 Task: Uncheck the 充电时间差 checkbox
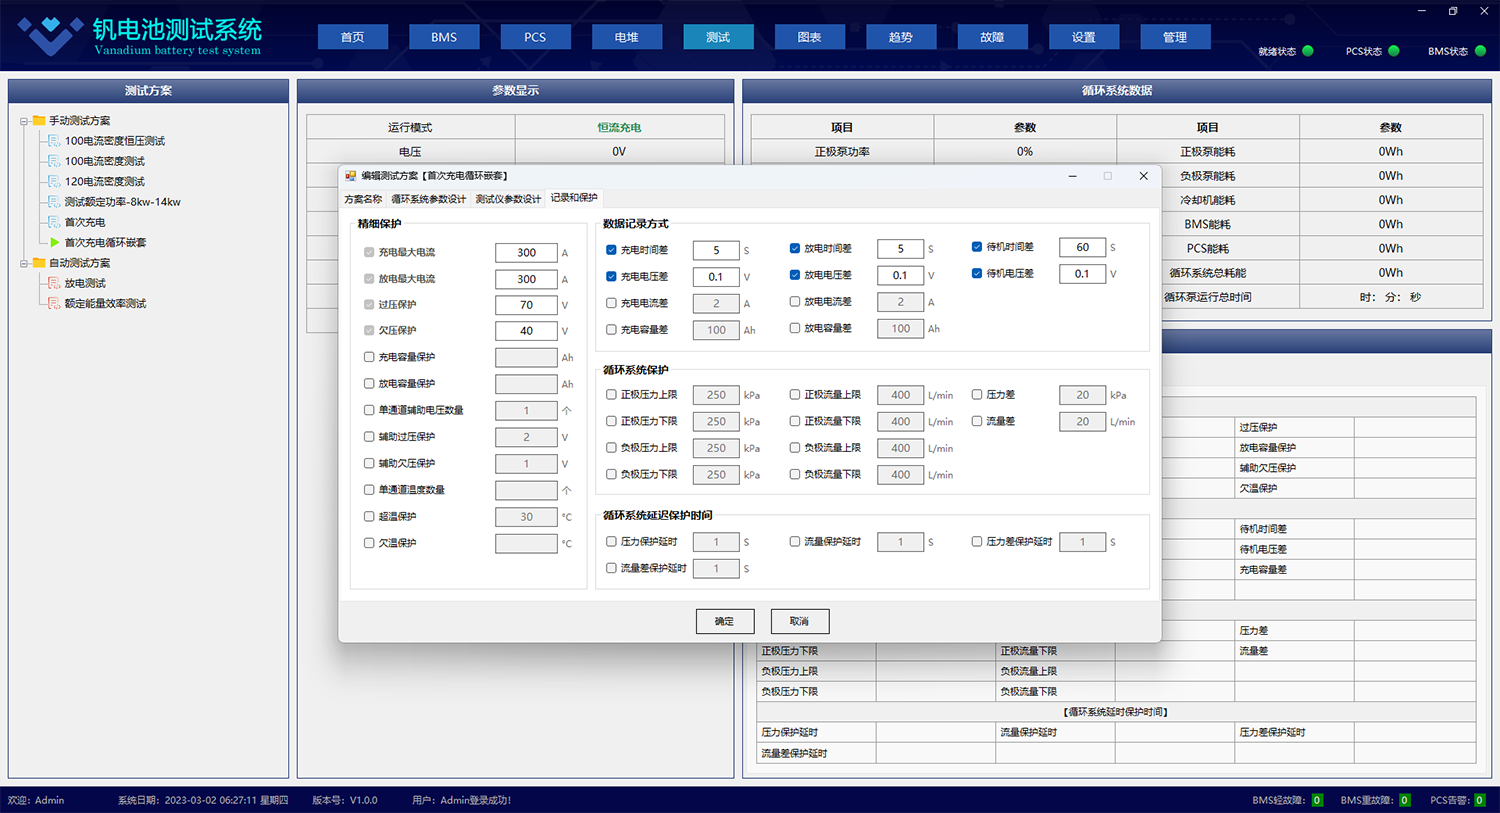coord(611,250)
